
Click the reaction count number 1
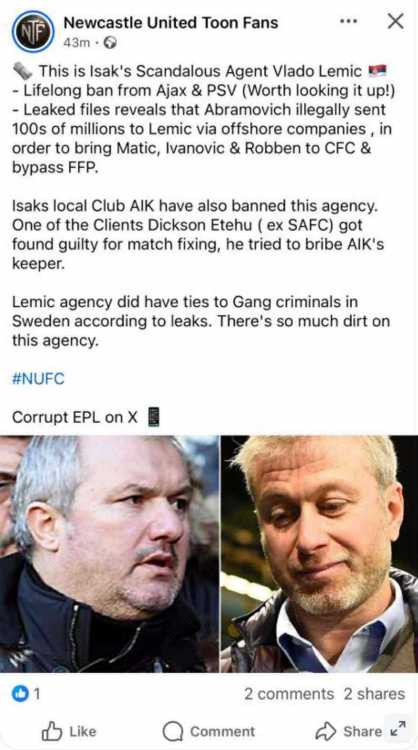pyautogui.click(x=37, y=694)
